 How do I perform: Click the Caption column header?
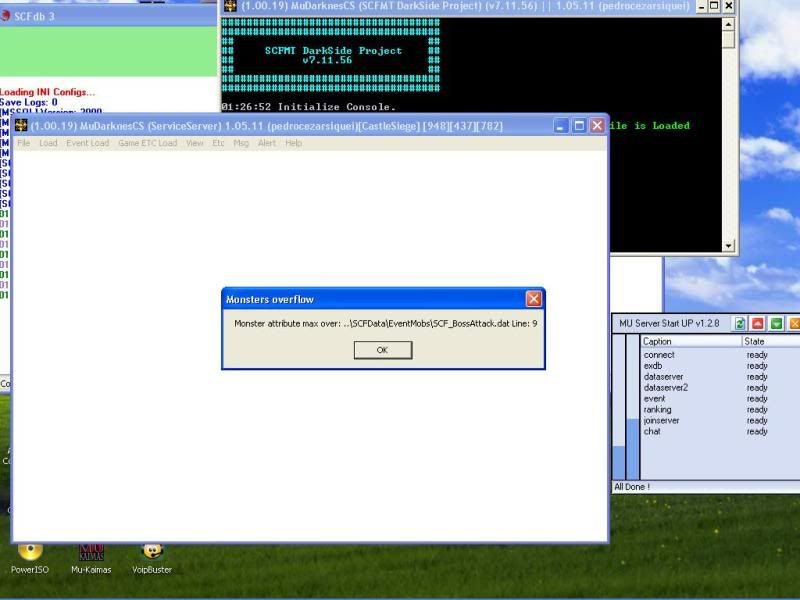(x=690, y=342)
